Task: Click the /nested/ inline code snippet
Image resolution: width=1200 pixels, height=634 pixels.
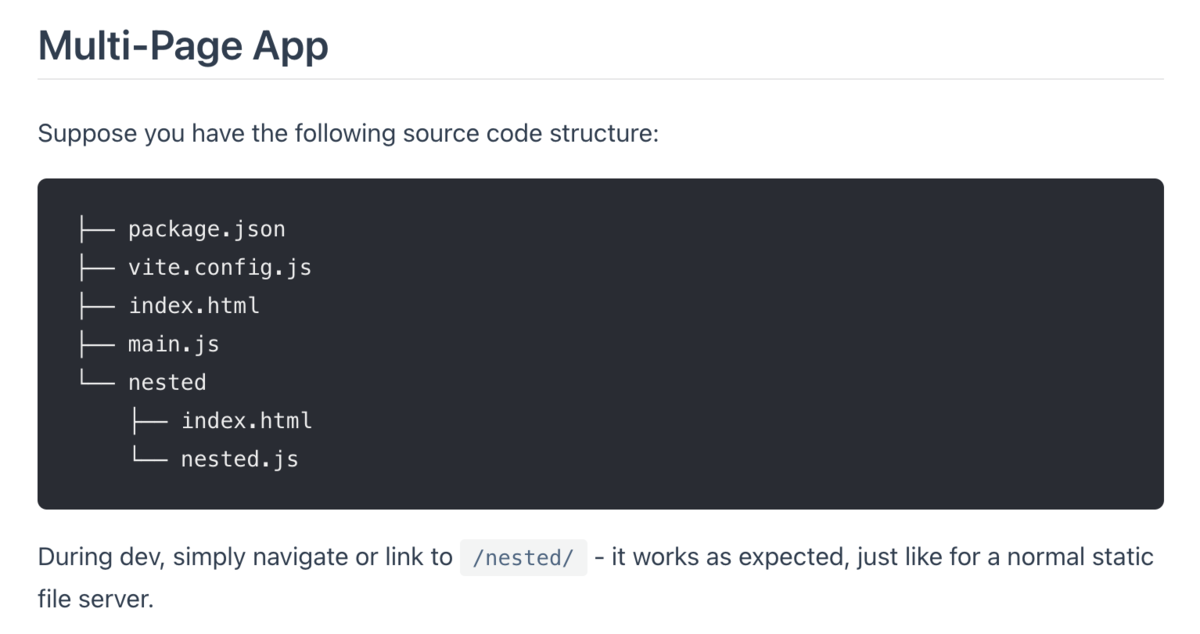Action: (x=523, y=558)
